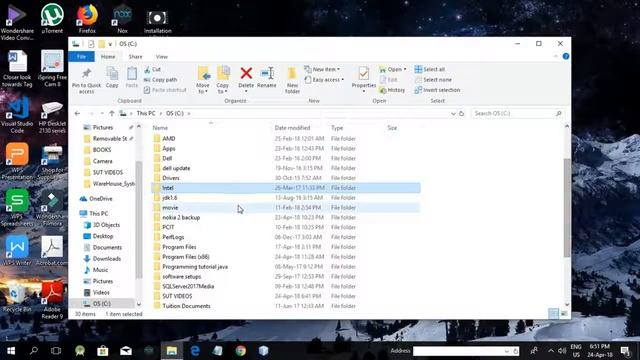Expand the recent locations arrow

pyautogui.click(x=102, y=113)
